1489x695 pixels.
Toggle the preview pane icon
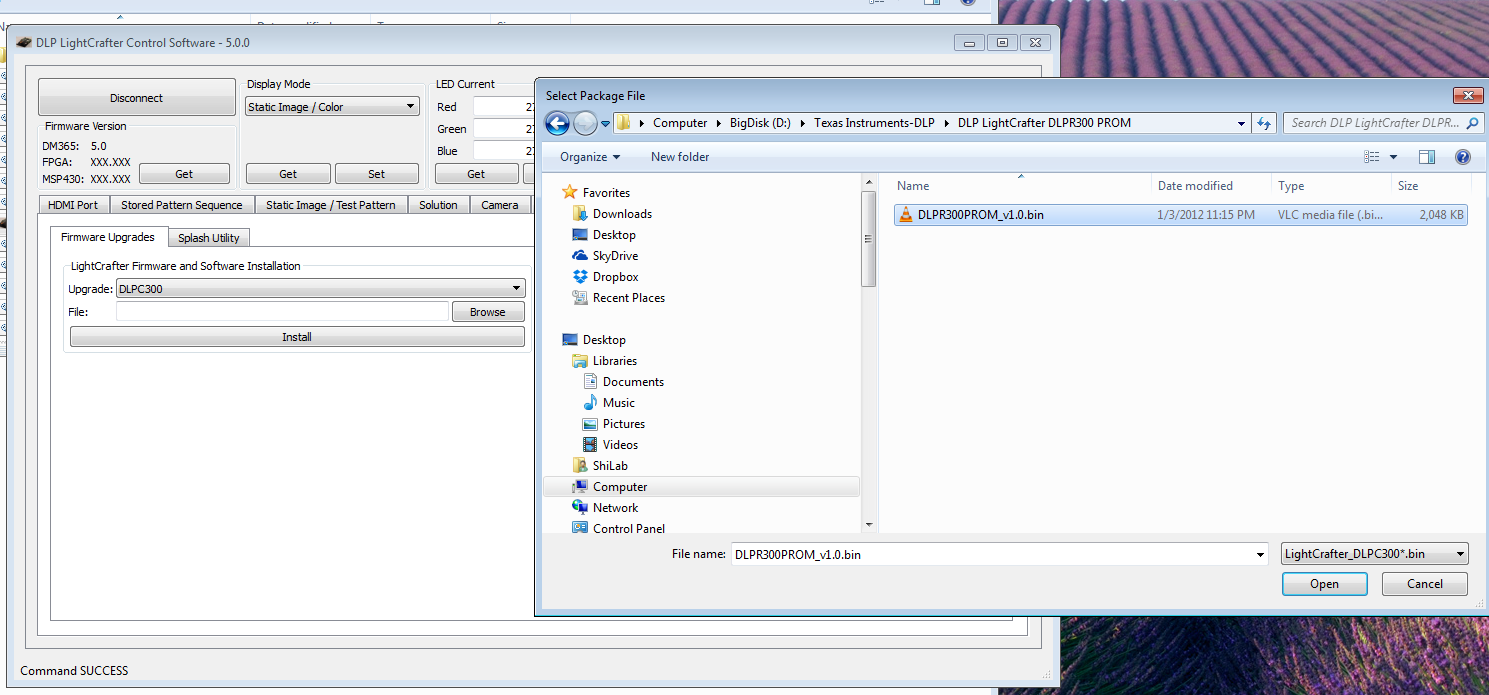click(x=1427, y=157)
